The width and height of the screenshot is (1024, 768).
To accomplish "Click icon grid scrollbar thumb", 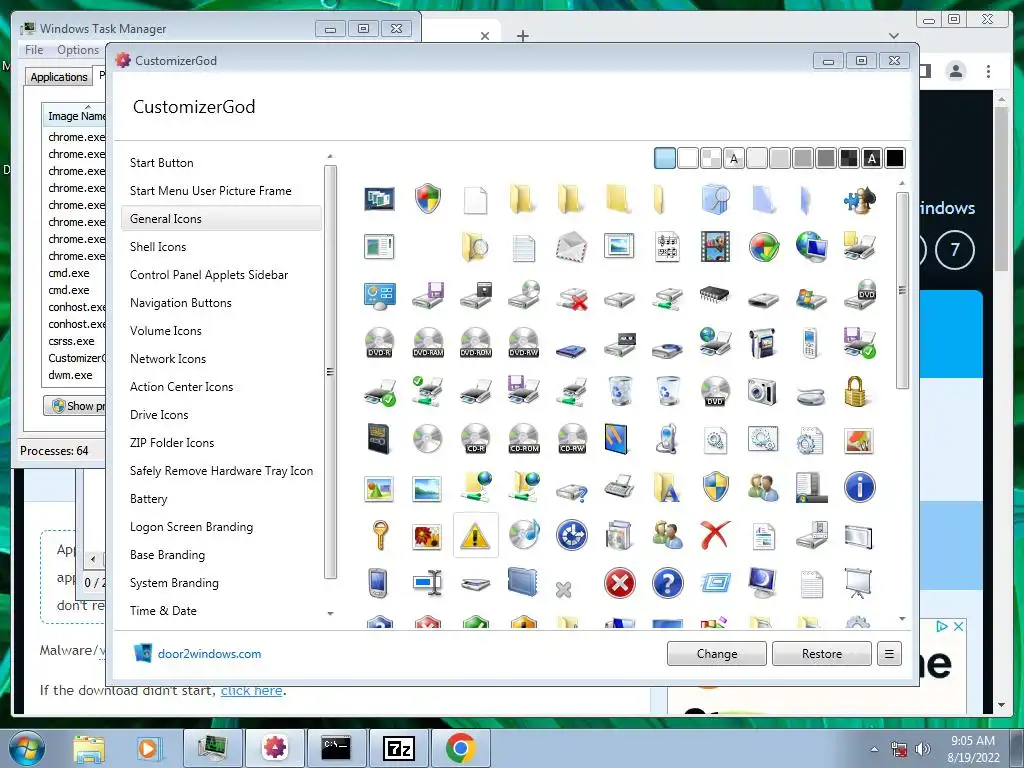I will (902, 290).
